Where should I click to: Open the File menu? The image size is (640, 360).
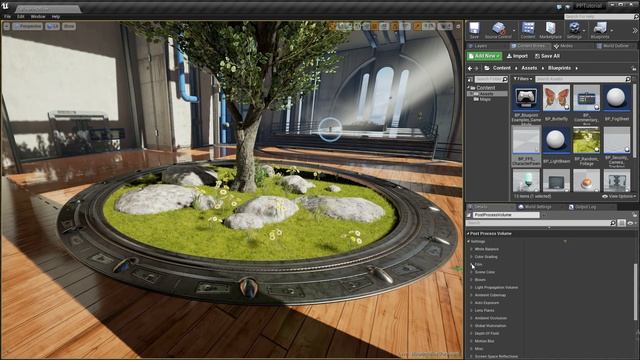(x=7, y=17)
